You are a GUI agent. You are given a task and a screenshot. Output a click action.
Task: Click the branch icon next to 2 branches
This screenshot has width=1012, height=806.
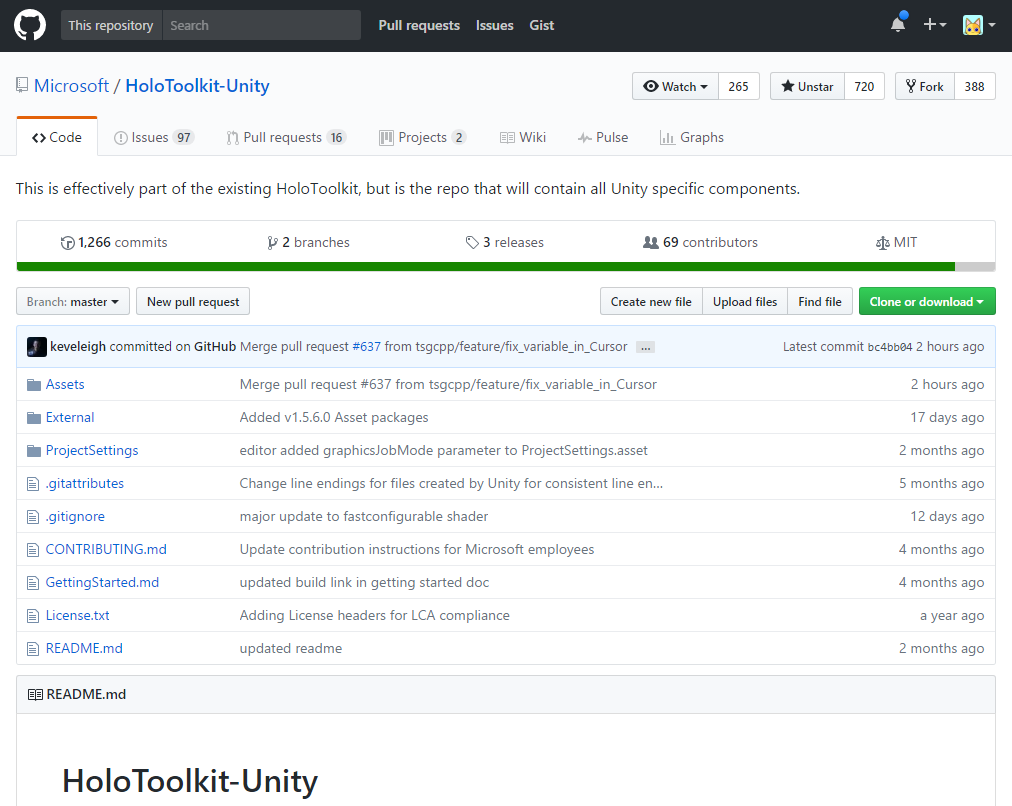[x=272, y=243]
